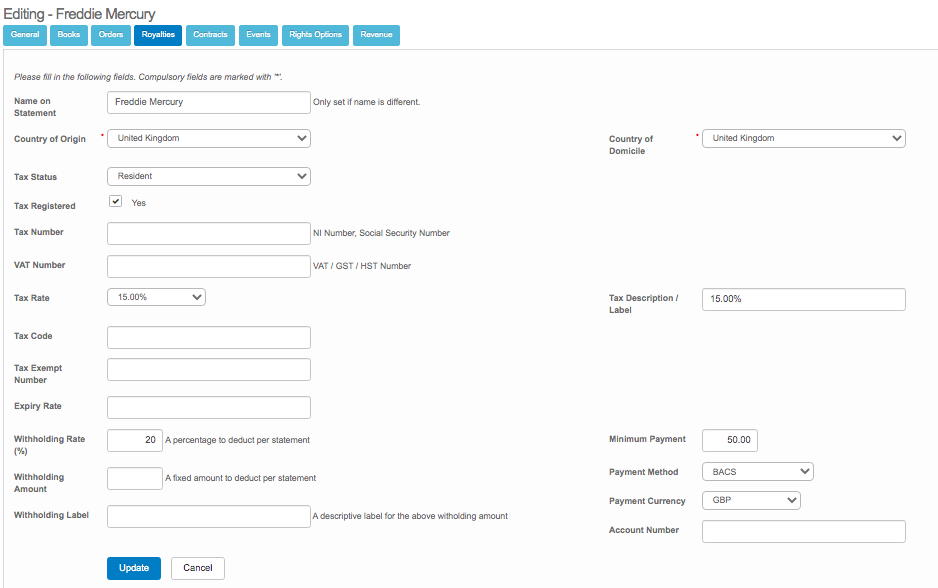This screenshot has width=938, height=588.
Task: Click 'A percentage to deduct per statement' text
Action: click(x=237, y=440)
